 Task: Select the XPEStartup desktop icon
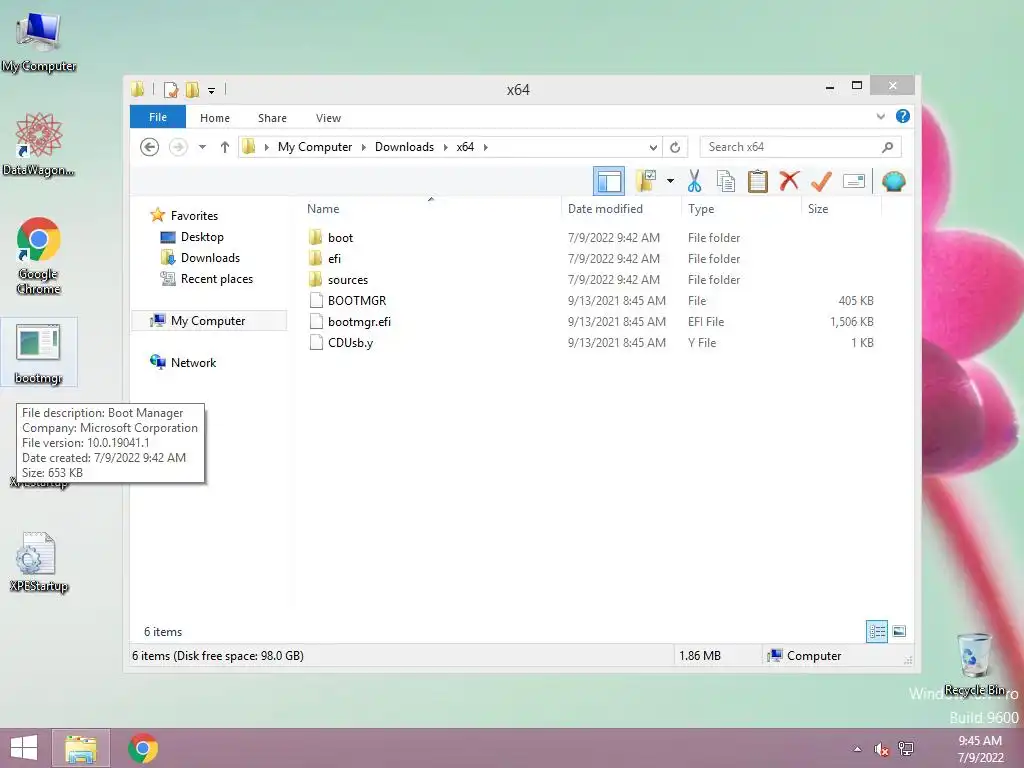[x=39, y=562]
